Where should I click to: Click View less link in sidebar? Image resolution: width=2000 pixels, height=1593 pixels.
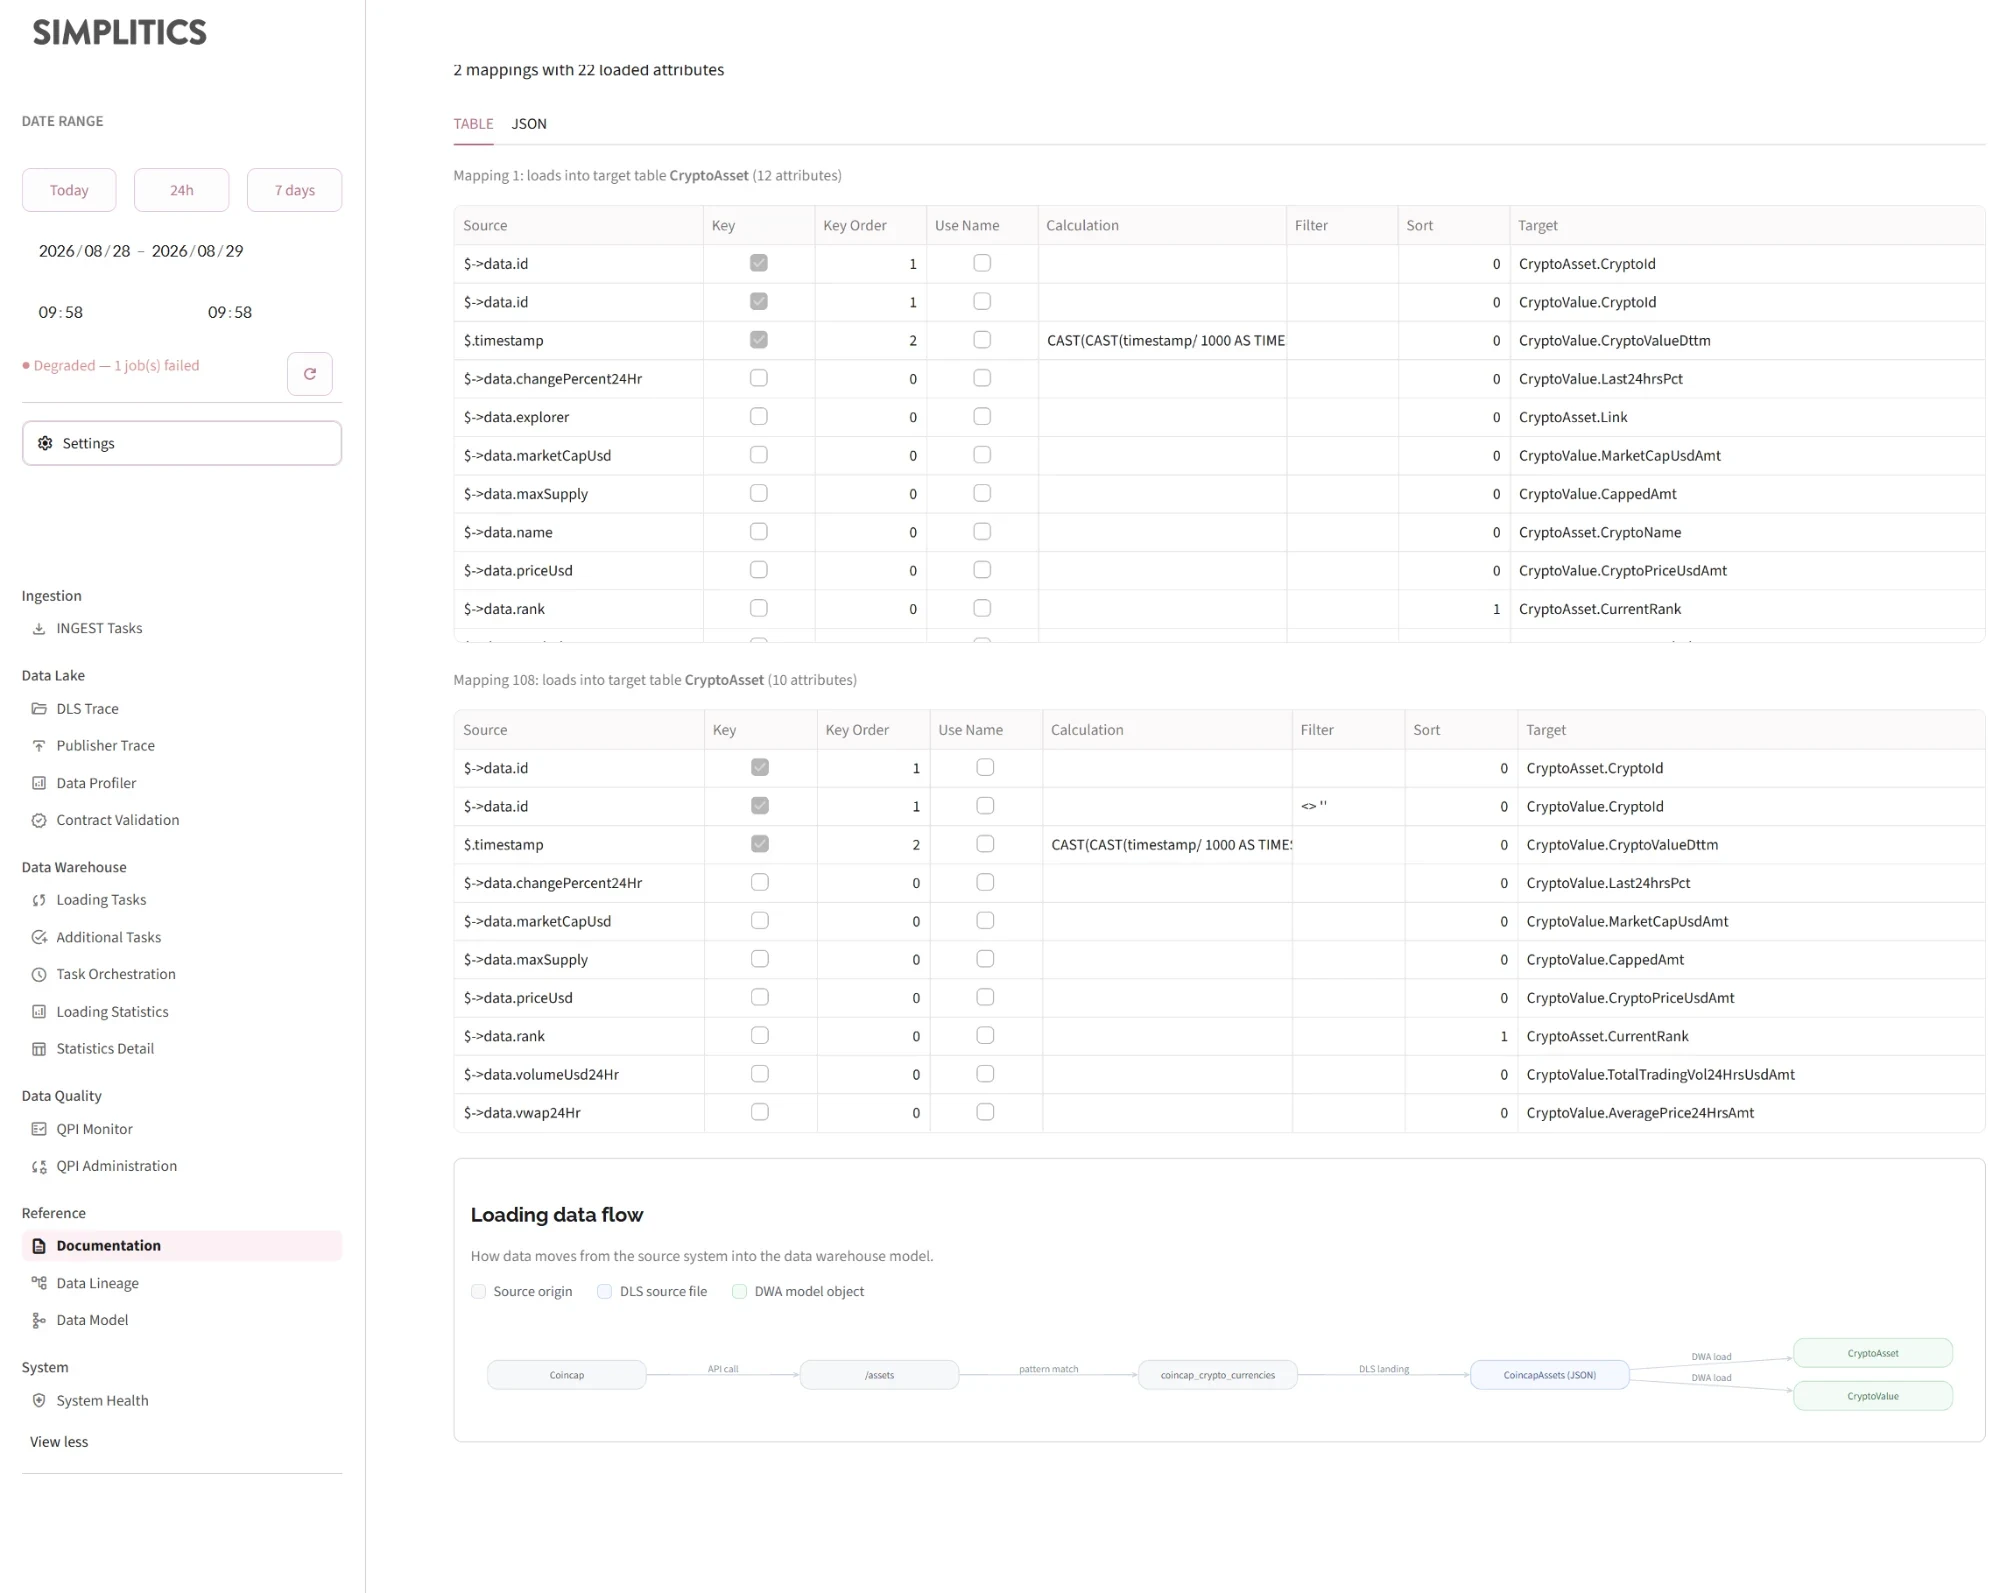[59, 1441]
